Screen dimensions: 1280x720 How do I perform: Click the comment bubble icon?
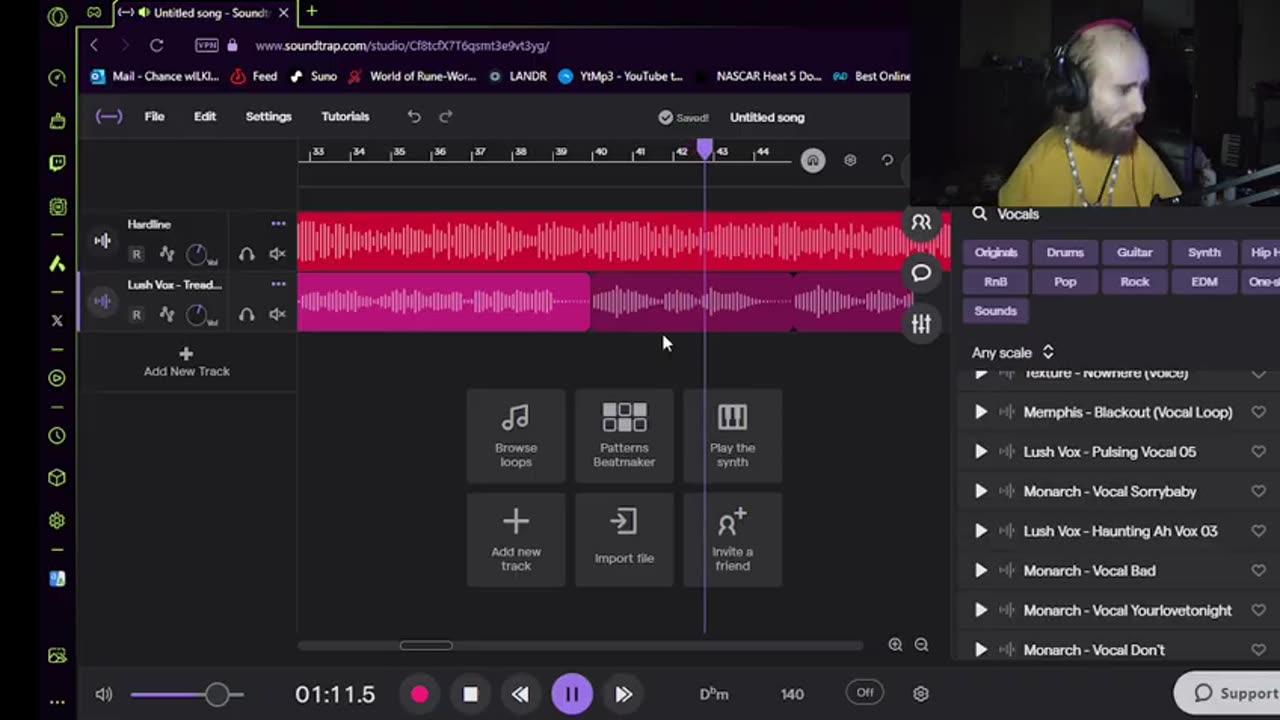pyautogui.click(x=920, y=273)
